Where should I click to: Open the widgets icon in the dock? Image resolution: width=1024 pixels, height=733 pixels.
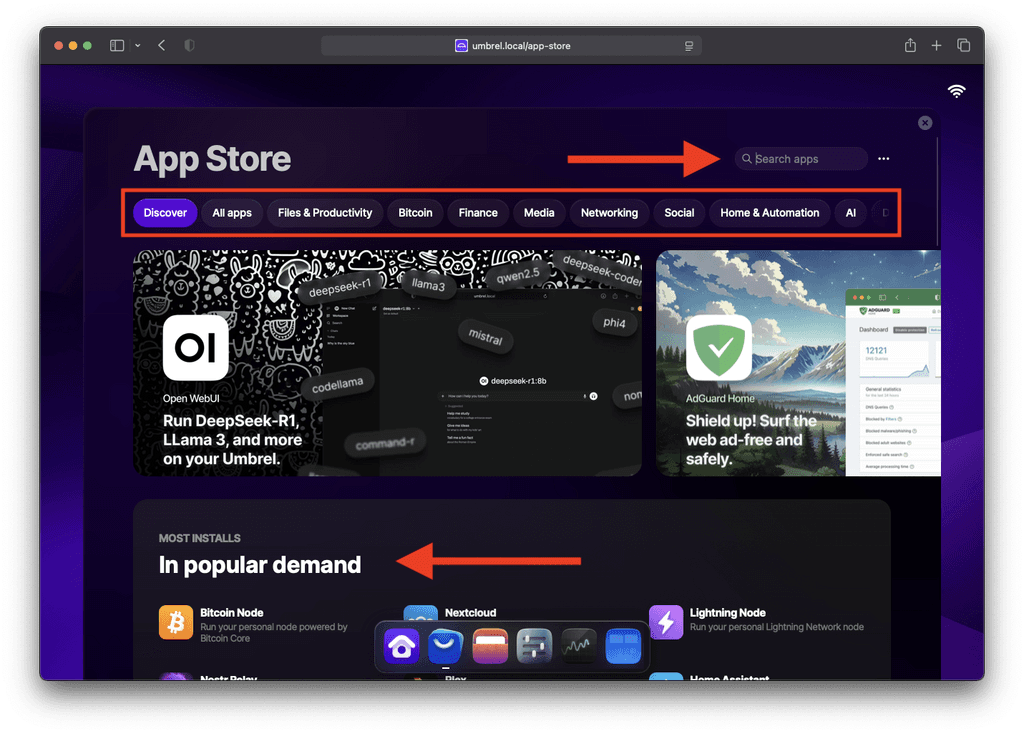point(623,647)
